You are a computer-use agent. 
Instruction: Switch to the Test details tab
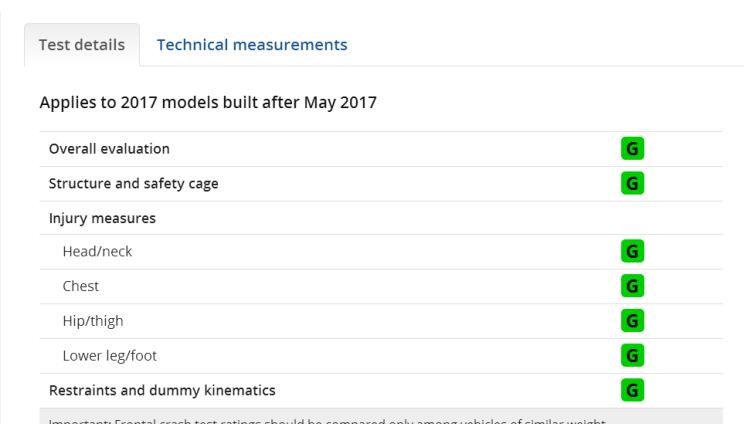pos(82,45)
